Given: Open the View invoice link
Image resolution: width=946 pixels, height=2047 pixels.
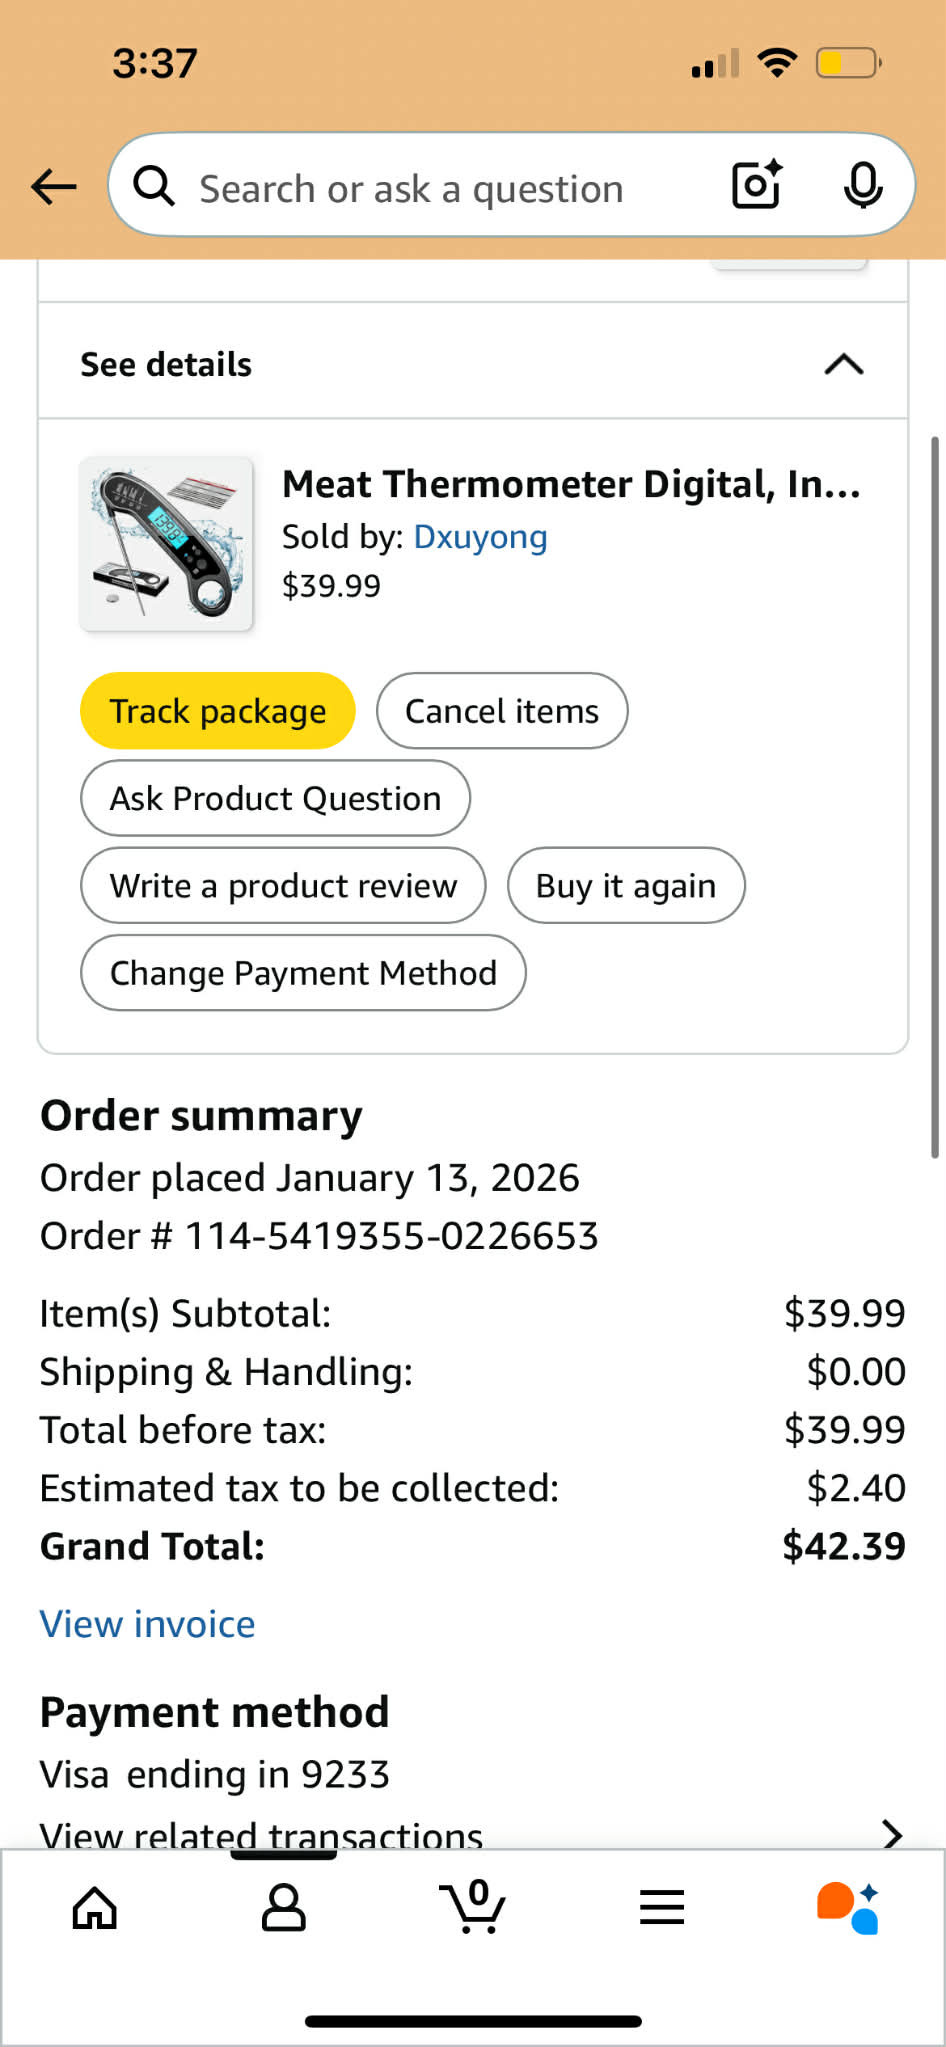Looking at the screenshot, I should [x=147, y=1624].
